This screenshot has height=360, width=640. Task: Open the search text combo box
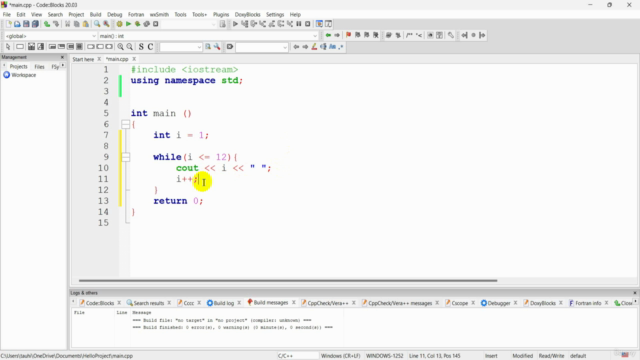[x=262, y=47]
